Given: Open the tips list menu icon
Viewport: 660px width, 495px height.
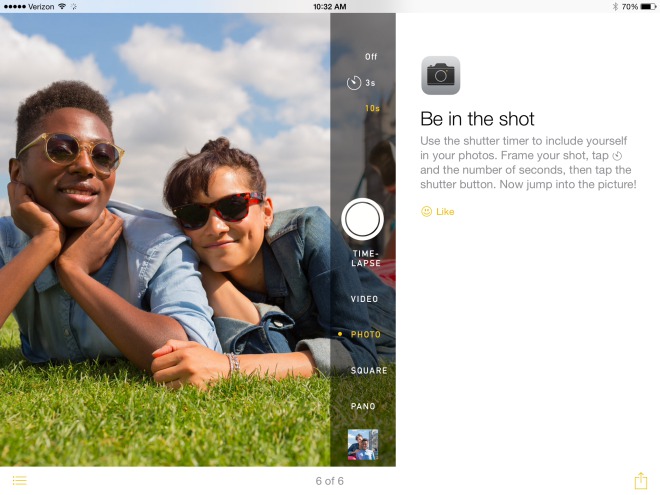Looking at the screenshot, I should click(x=19, y=480).
